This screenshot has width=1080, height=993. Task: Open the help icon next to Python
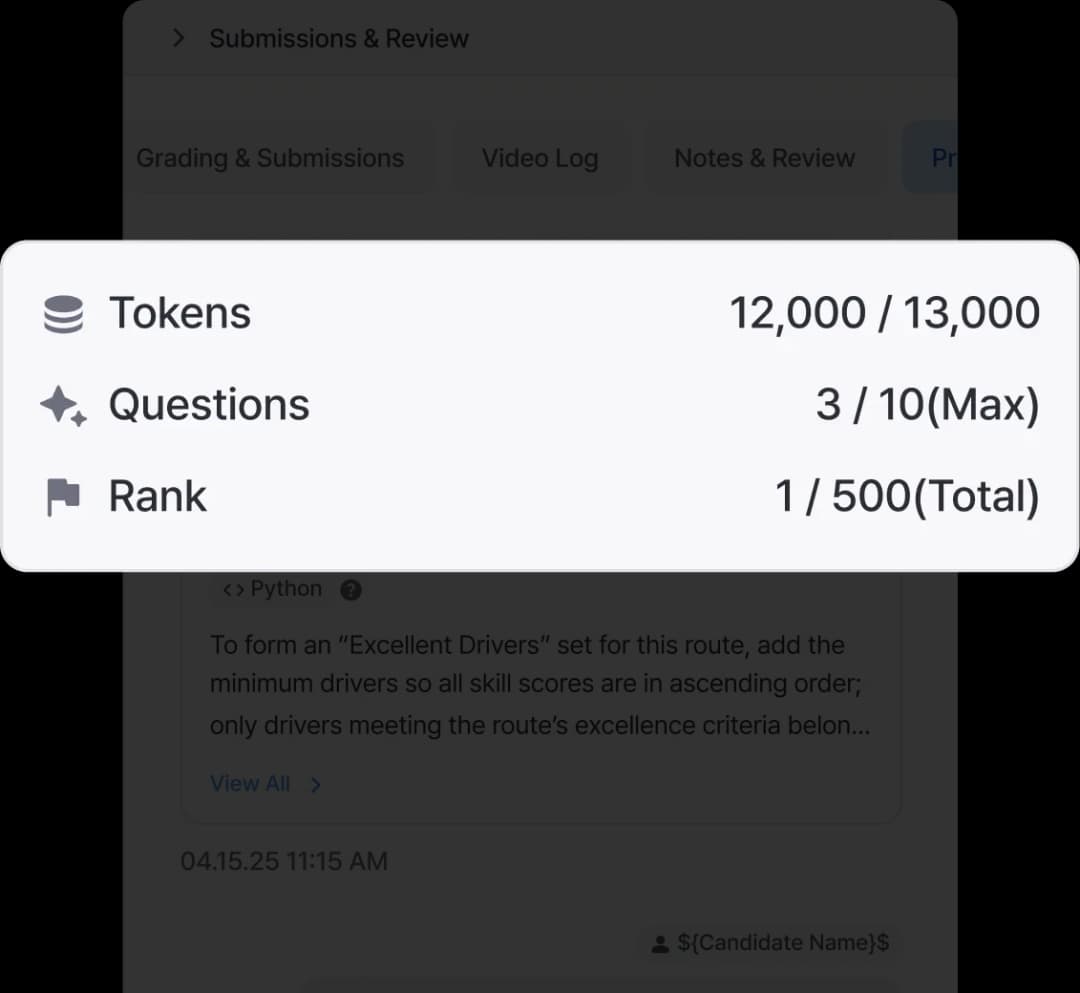pos(350,590)
